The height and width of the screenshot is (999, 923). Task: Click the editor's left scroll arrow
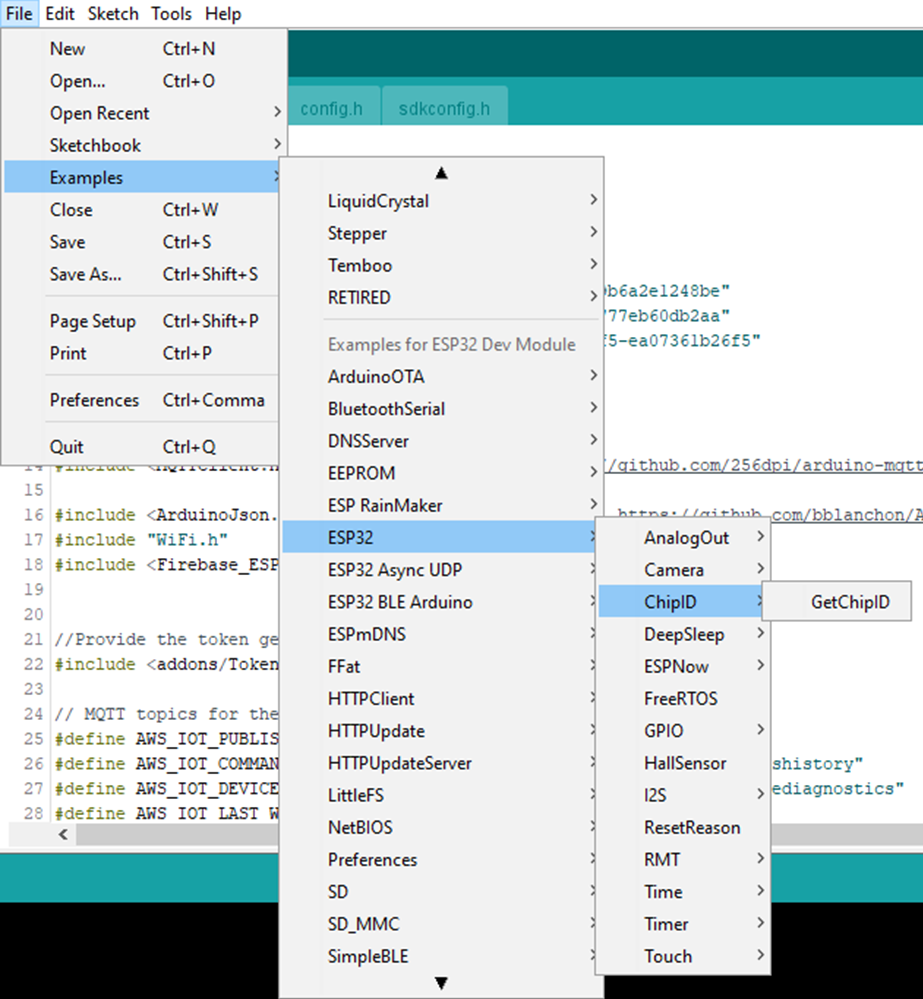(x=63, y=834)
